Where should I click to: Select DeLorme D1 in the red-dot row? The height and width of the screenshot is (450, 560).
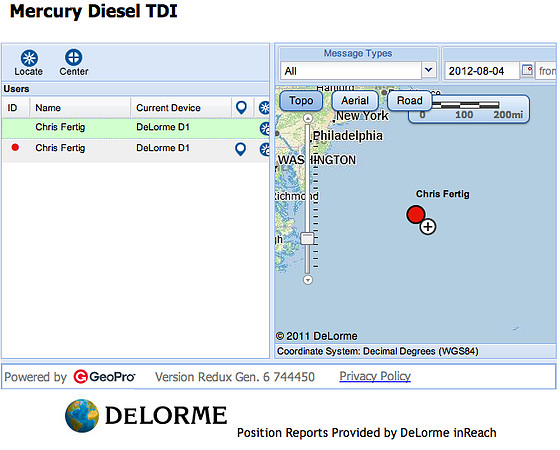[163, 148]
